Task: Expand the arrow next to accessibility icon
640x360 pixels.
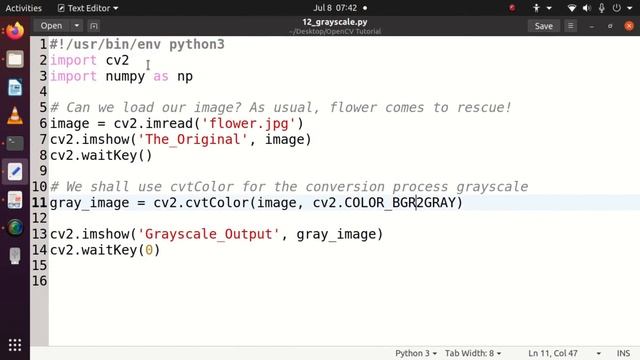Action: click(549, 8)
